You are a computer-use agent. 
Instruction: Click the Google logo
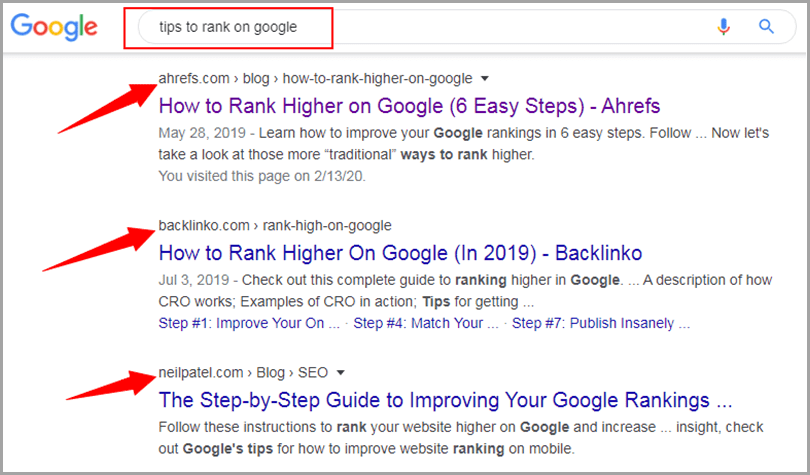(54, 27)
